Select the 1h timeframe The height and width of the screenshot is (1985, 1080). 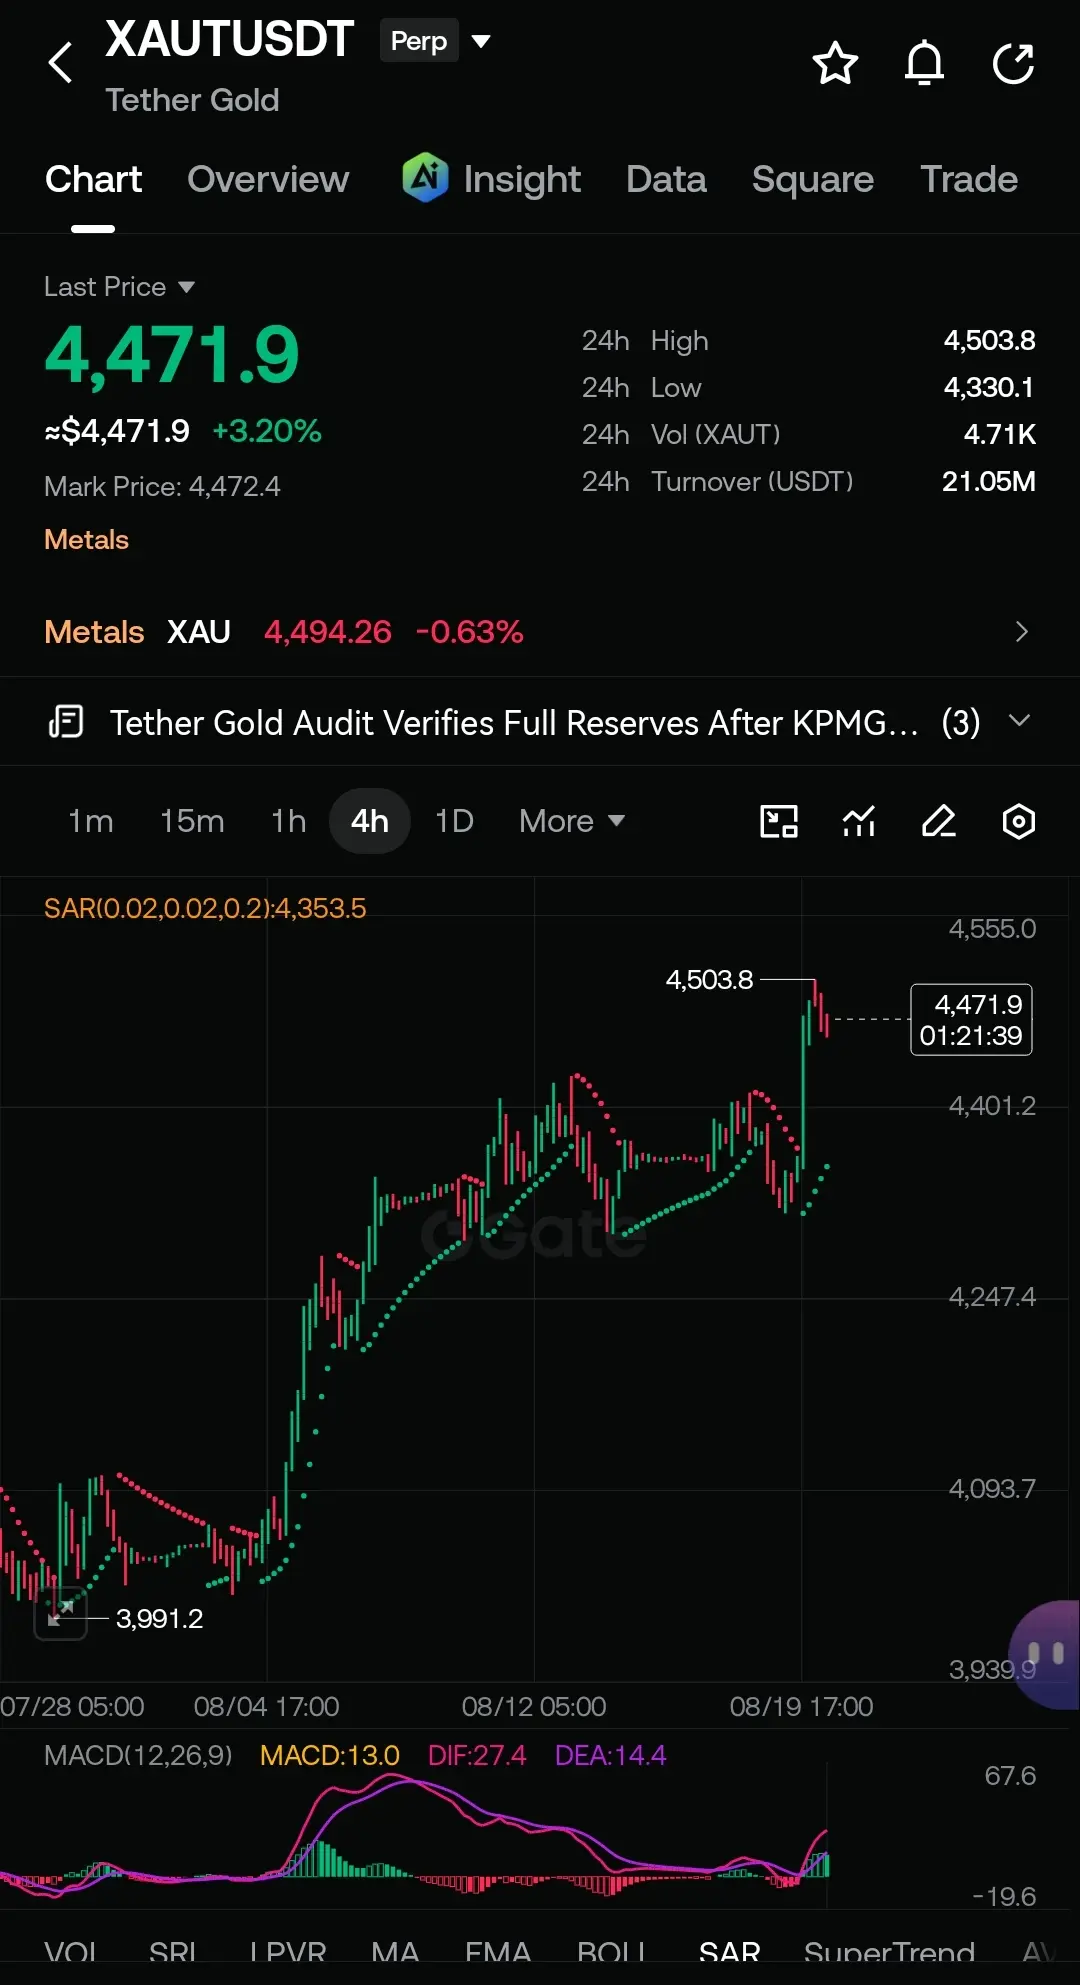click(x=289, y=821)
